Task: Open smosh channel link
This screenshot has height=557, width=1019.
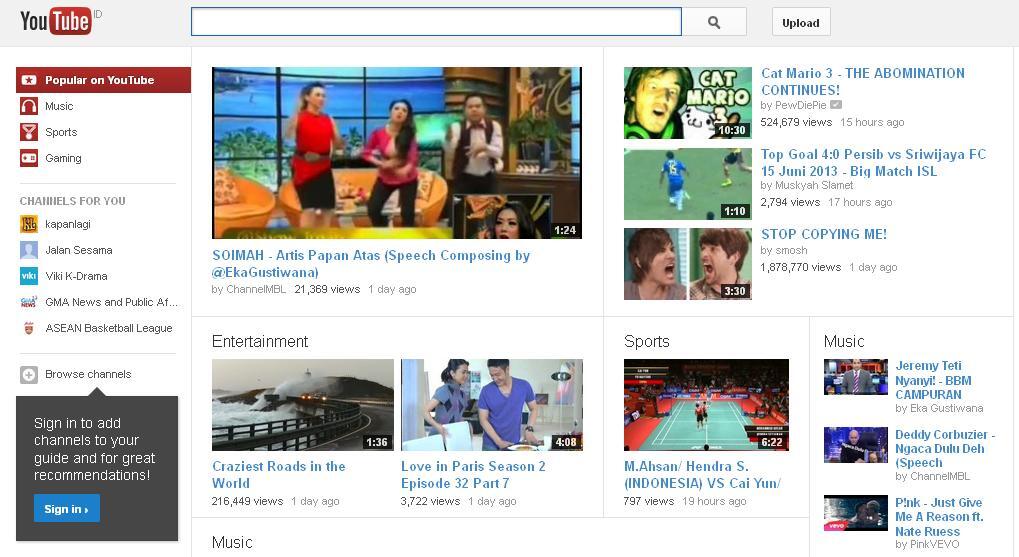Action: pos(791,250)
